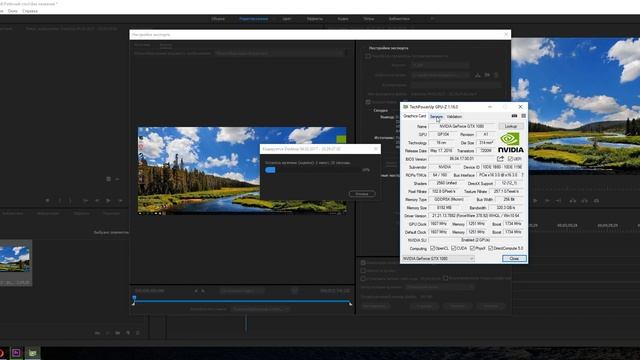This screenshot has width=640, height=360.
Task: Open the Preset dropdown in export settings
Action: (x=440, y=75)
